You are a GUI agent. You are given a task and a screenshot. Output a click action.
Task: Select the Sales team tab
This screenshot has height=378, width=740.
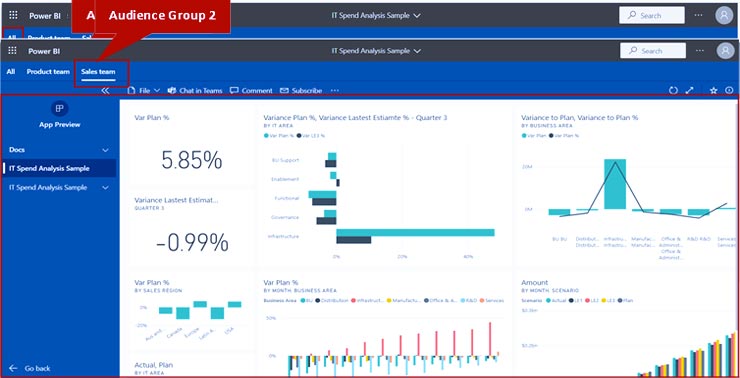coord(98,72)
